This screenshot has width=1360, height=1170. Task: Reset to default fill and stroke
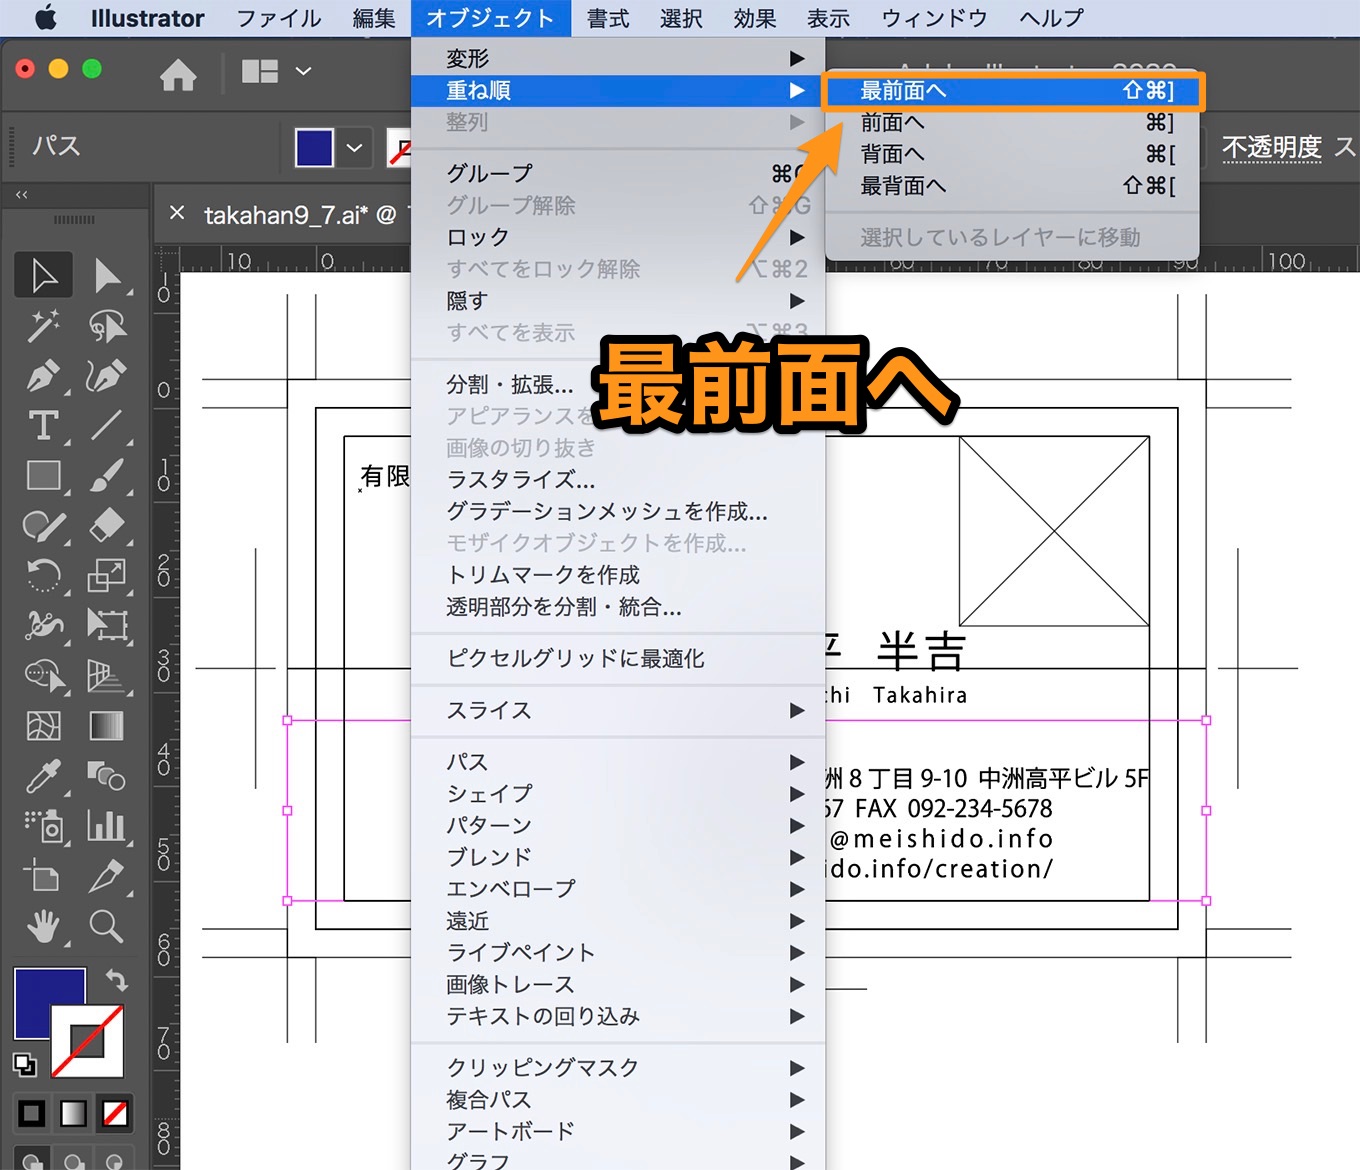[25, 1064]
